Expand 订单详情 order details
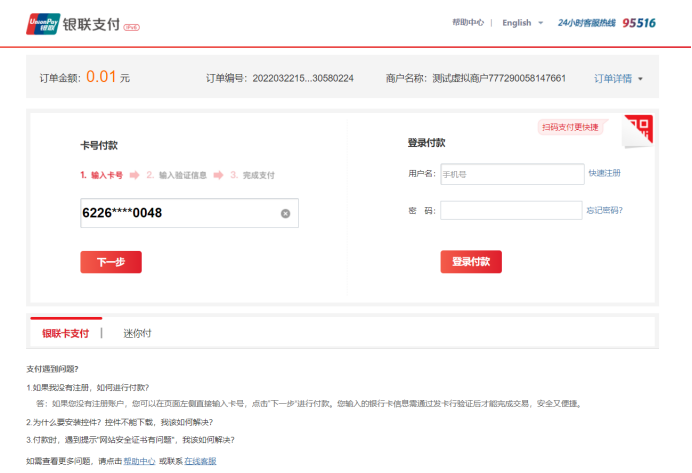 [618, 78]
